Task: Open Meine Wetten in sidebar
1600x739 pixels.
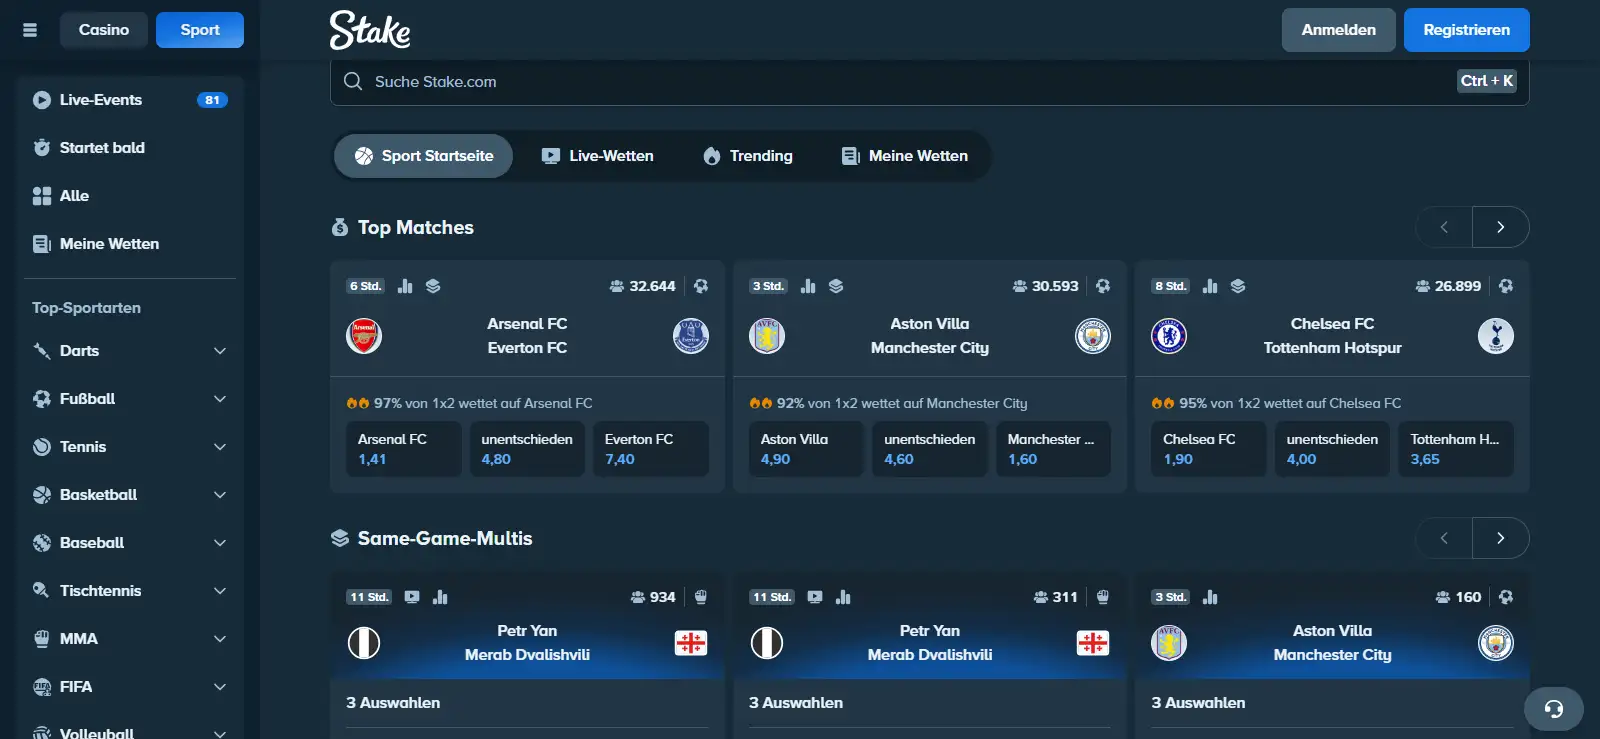Action: tap(130, 244)
